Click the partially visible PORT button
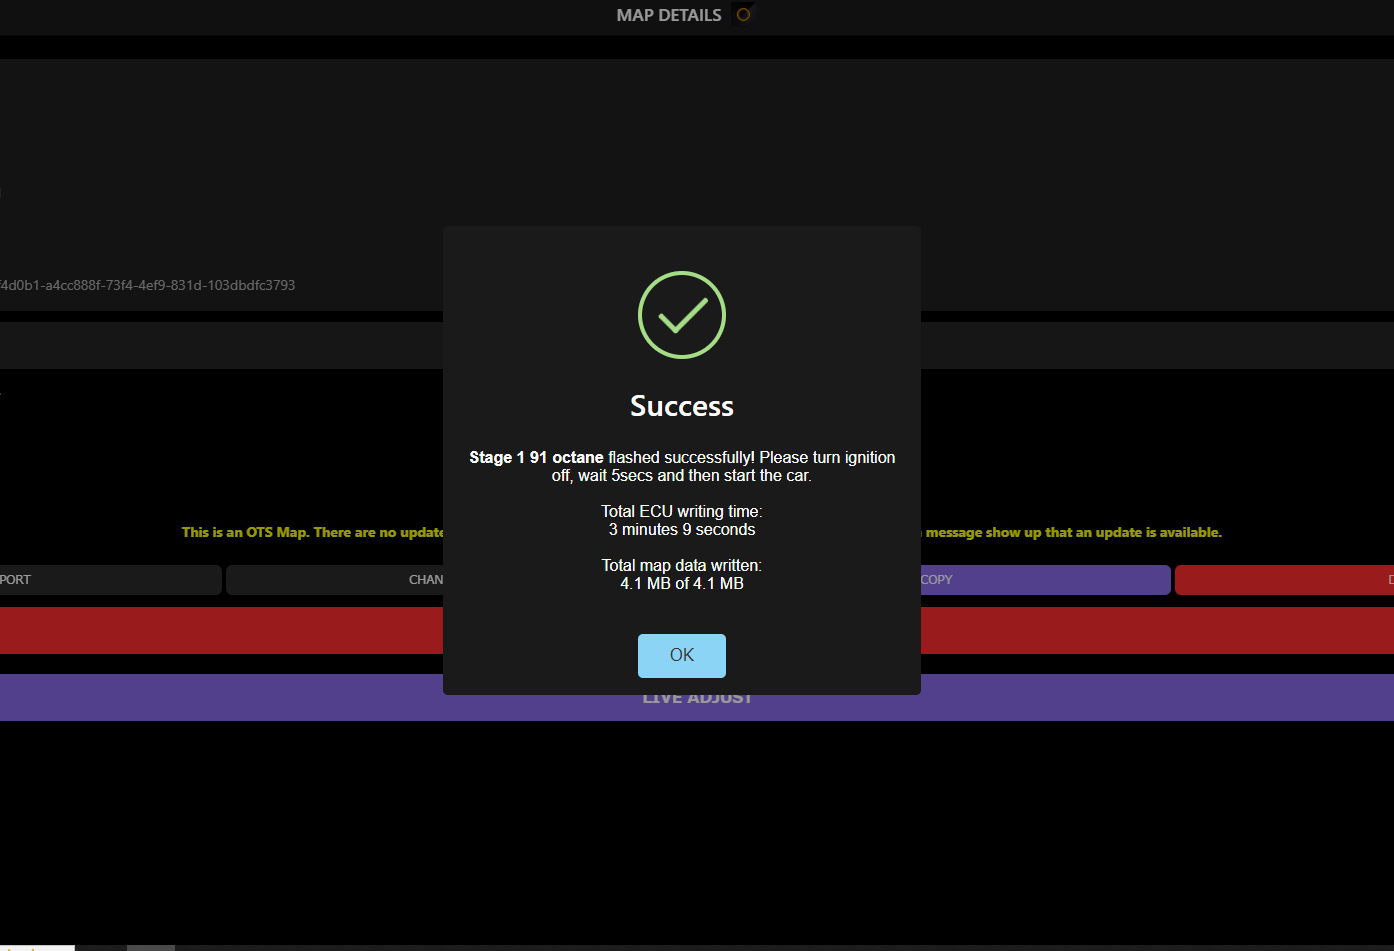1394x951 pixels. (x=110, y=580)
